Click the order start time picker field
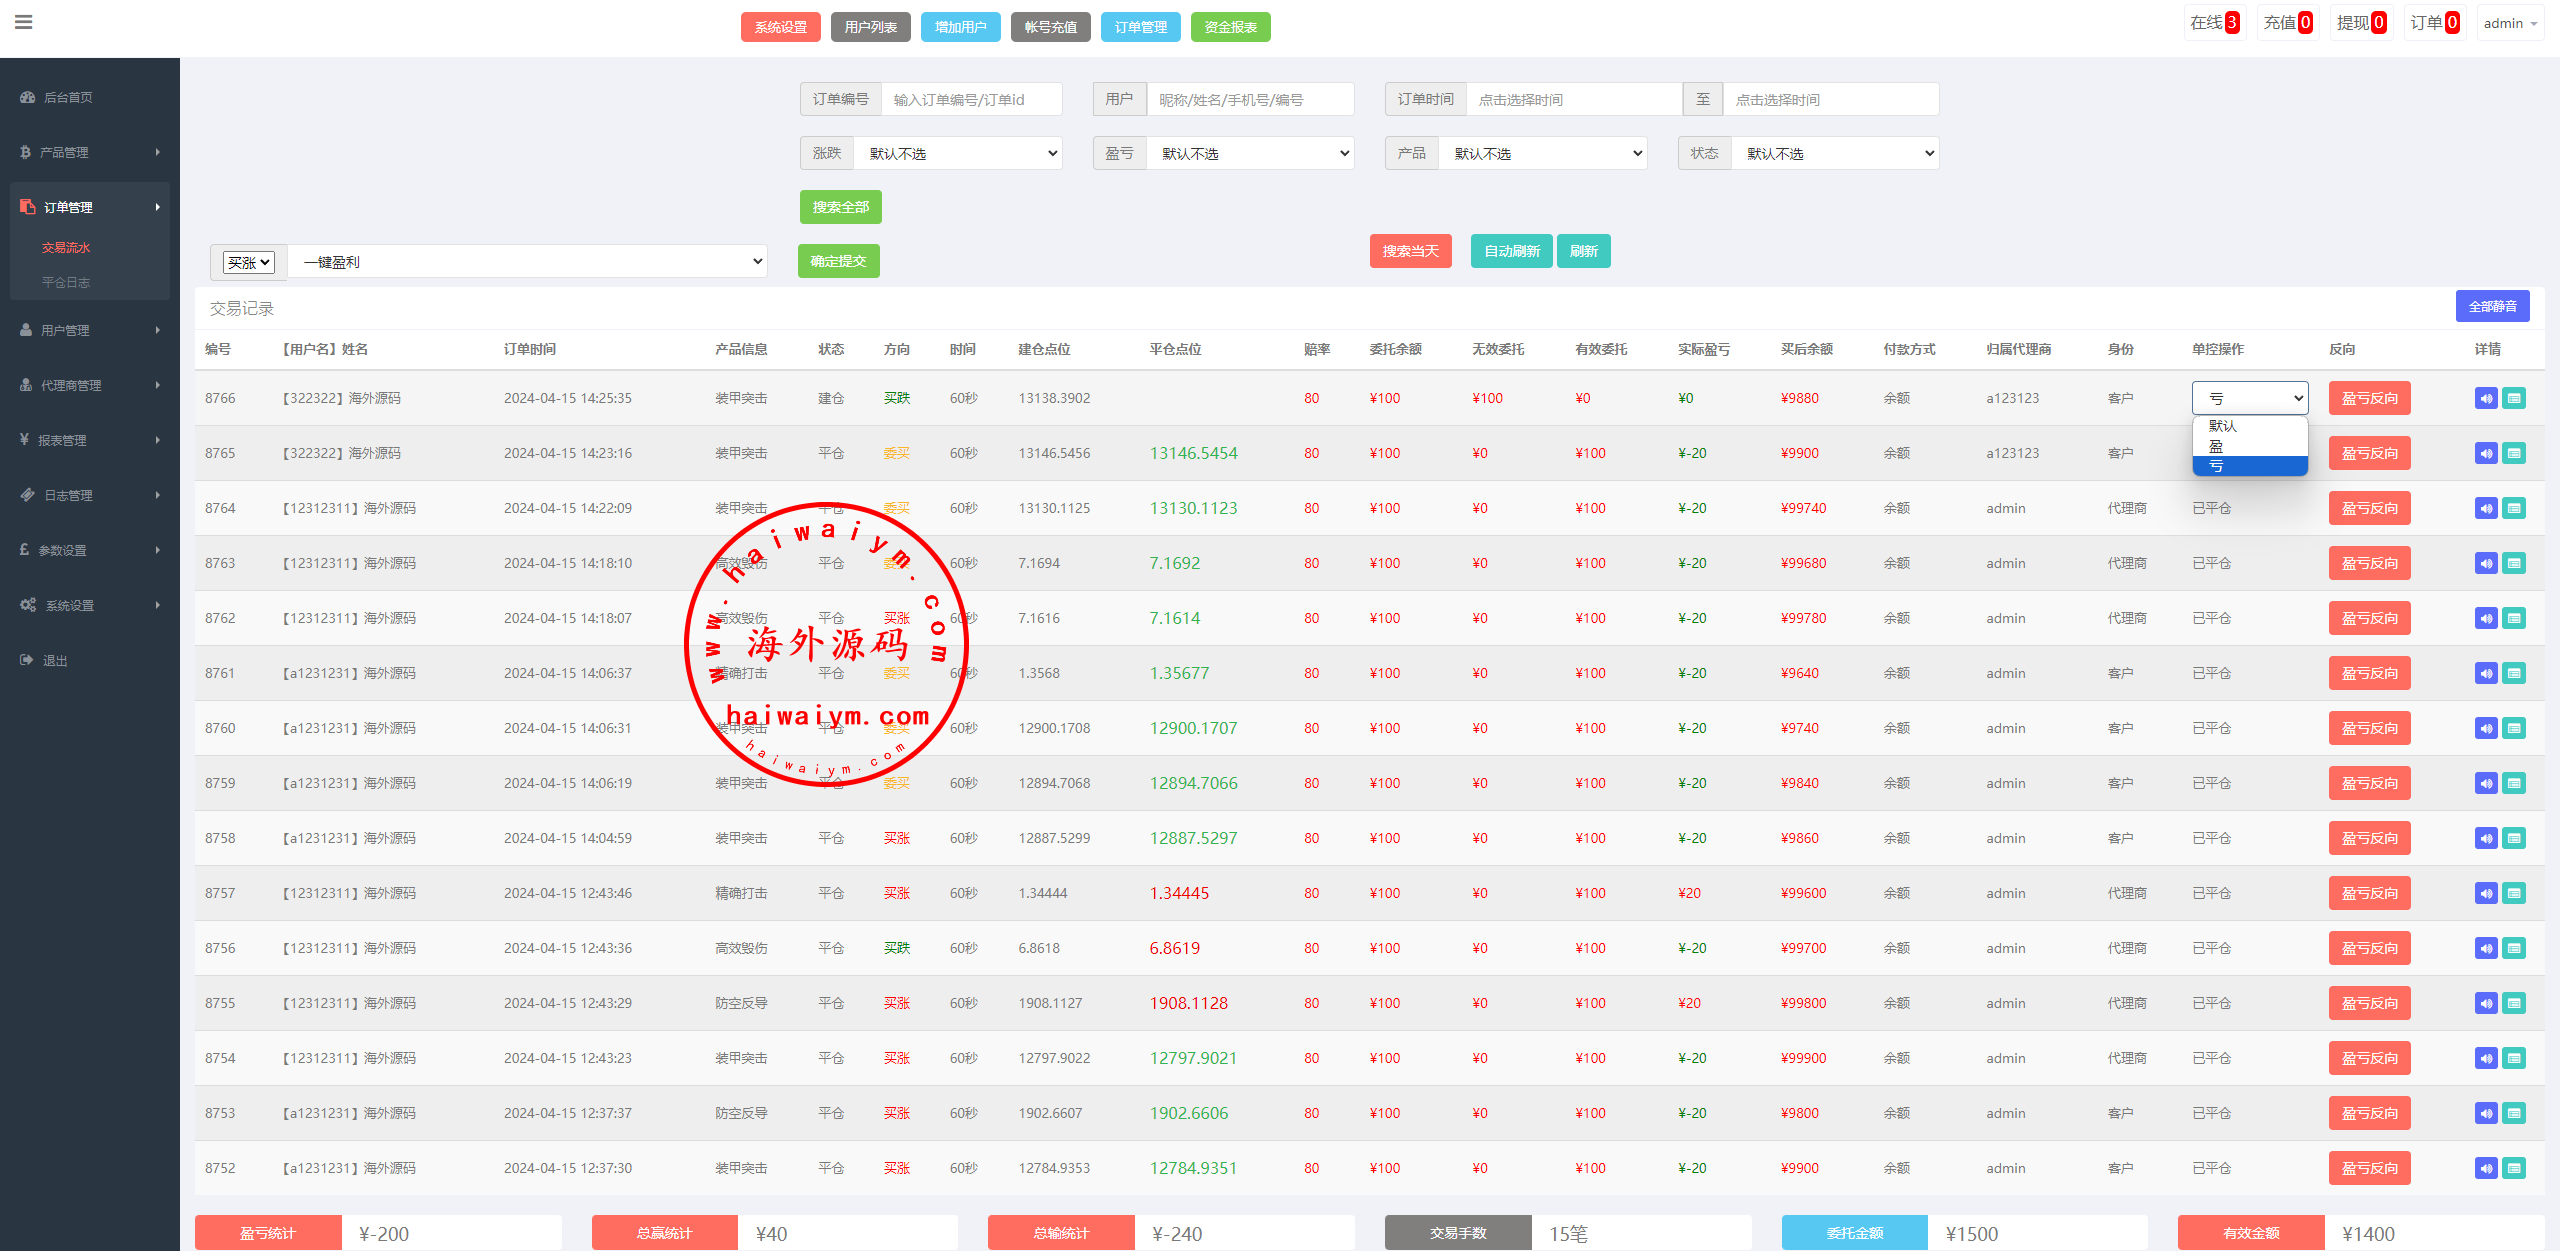This screenshot has height=1251, width=2560. pos(1573,99)
